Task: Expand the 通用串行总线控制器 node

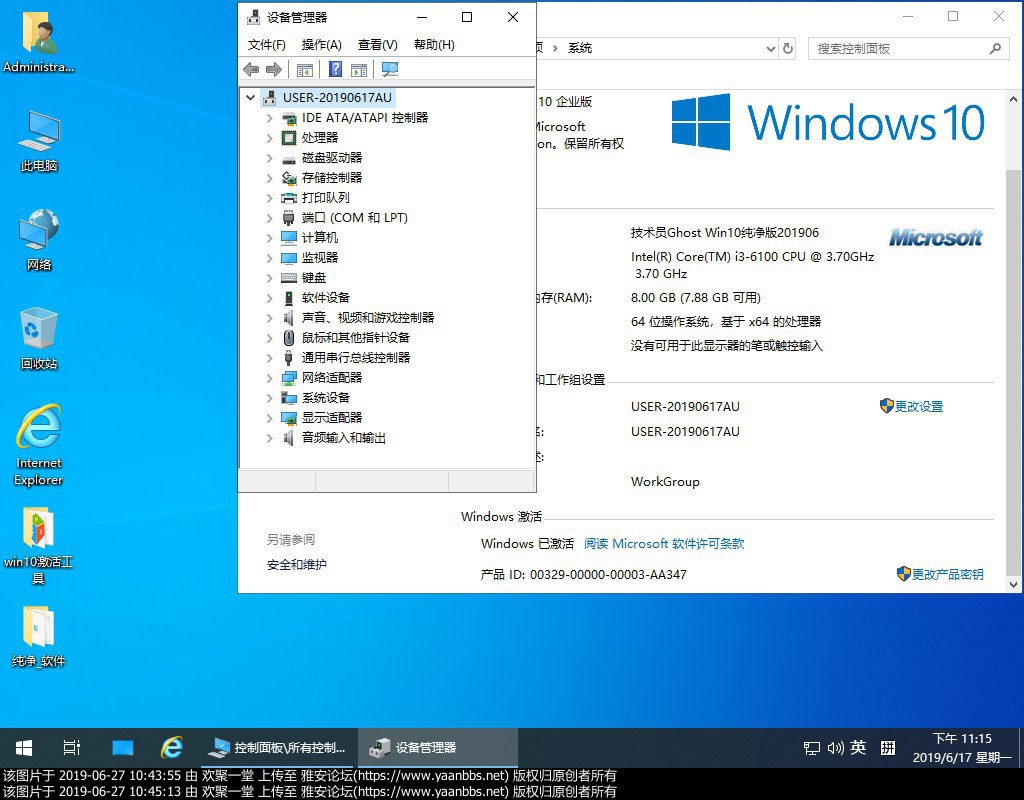Action: [x=270, y=358]
